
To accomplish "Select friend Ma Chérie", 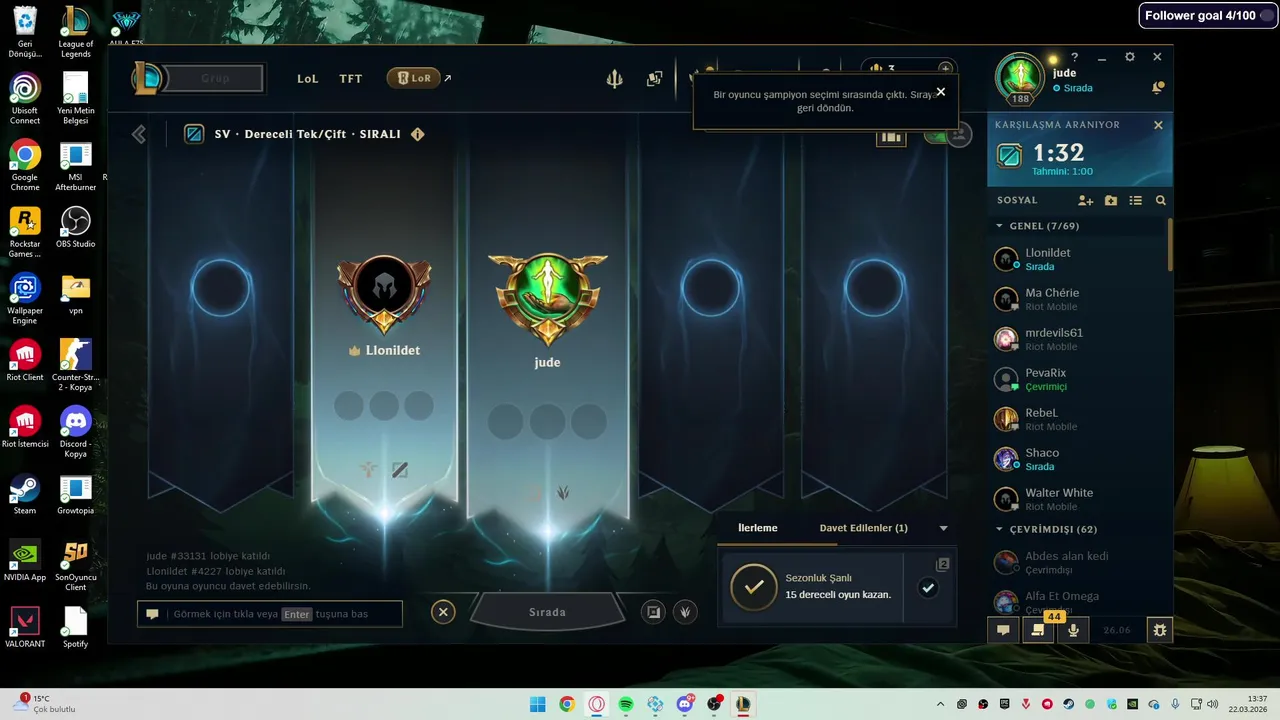I will tap(1077, 300).
